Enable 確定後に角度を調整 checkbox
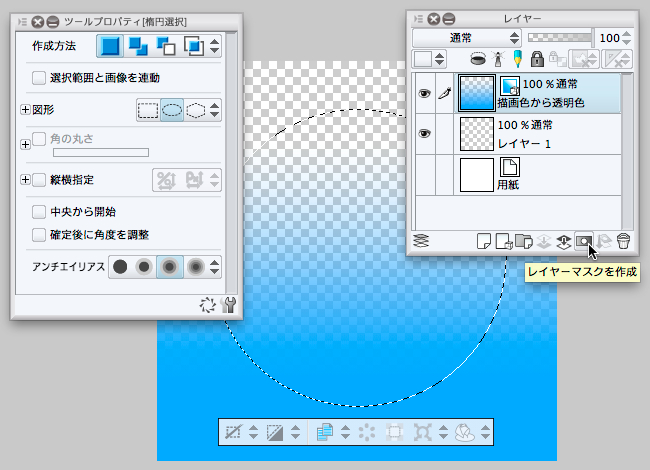 pyautogui.click(x=39, y=235)
